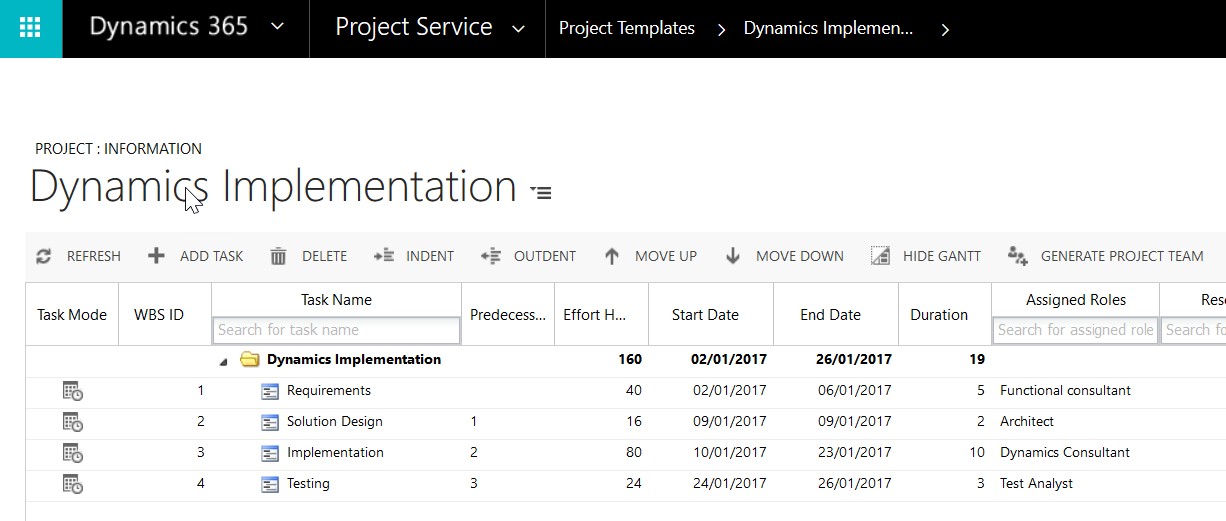Focus the Search for assigned role field
This screenshot has height=521, width=1226.
[x=1075, y=330]
